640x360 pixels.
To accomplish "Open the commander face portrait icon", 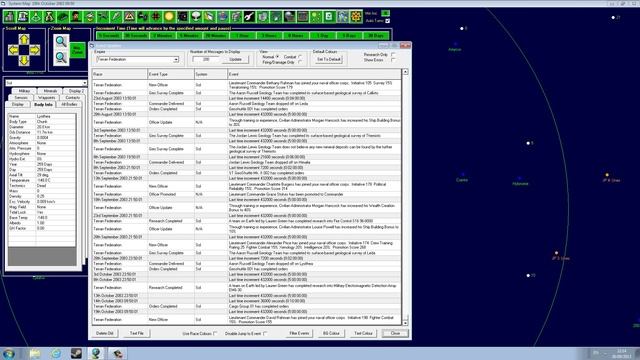I will click(76, 17).
